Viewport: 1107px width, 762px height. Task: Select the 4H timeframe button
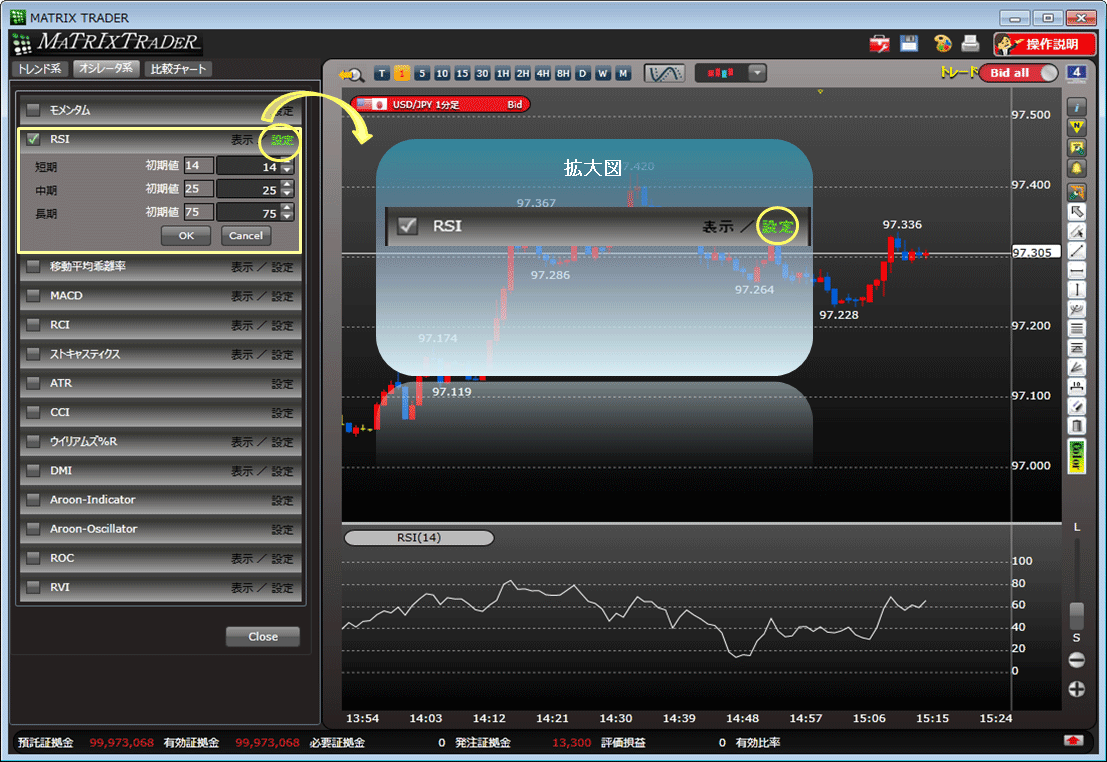543,73
